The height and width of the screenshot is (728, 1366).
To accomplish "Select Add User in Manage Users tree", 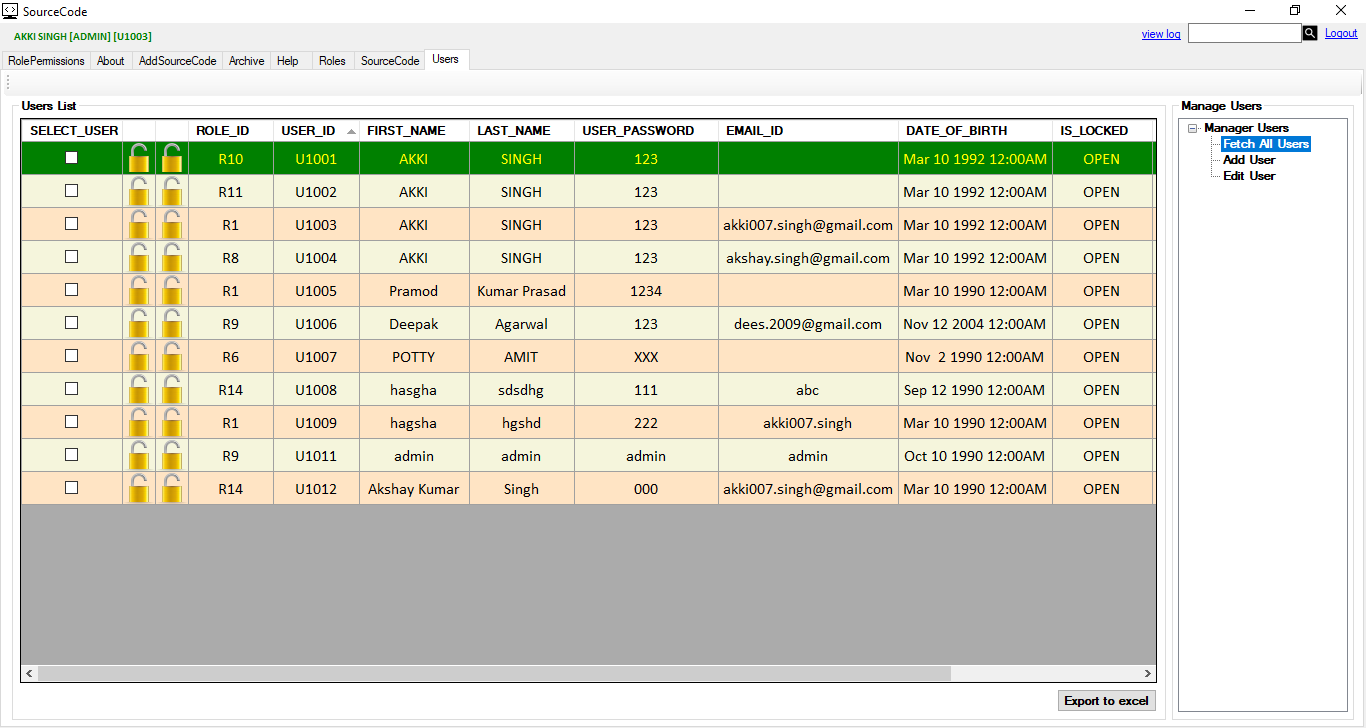I will [x=1249, y=160].
